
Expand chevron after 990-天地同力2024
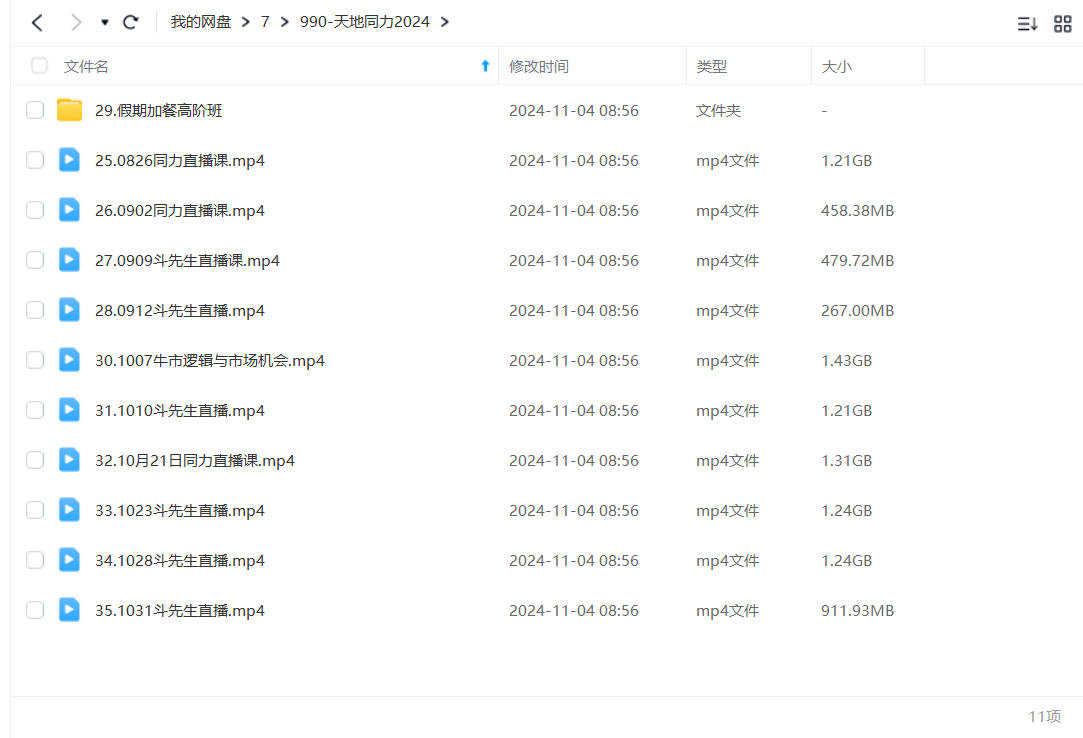tap(445, 22)
